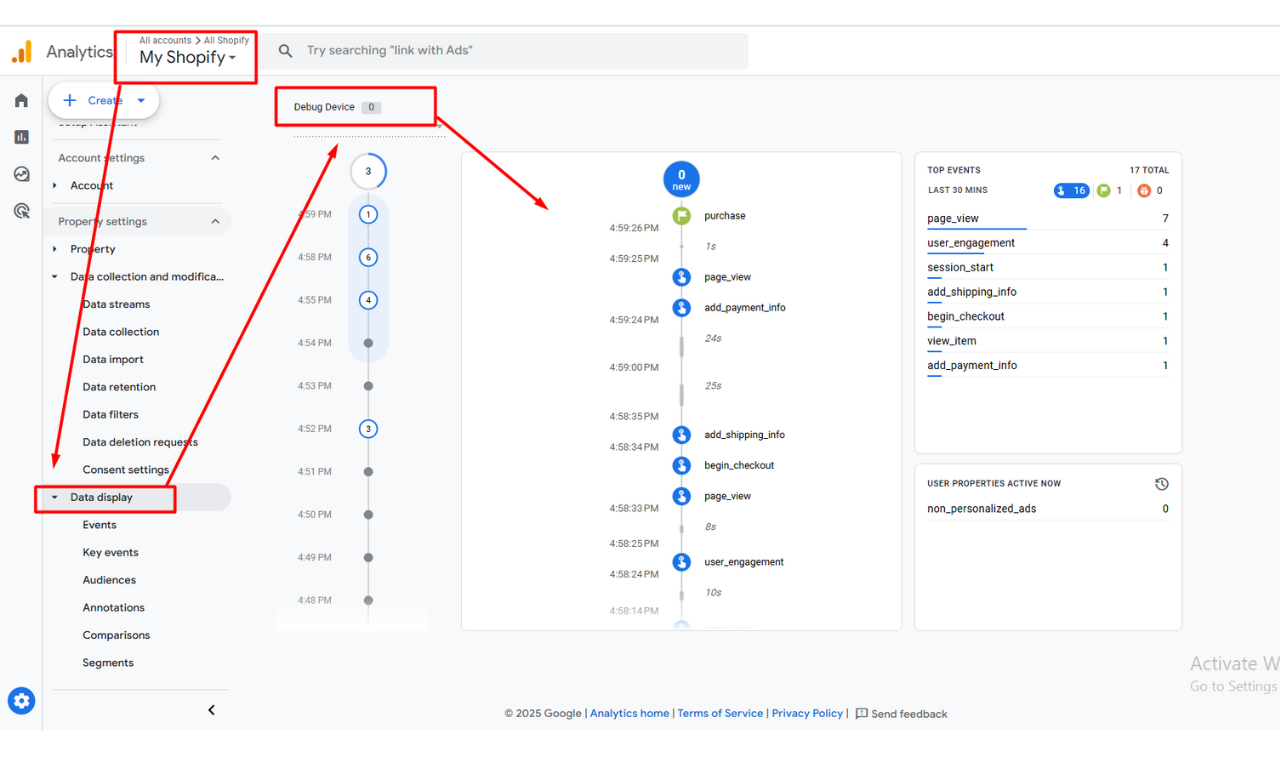Image resolution: width=1280 pixels, height=769 pixels.
Task: Click the Send feedback button
Action: 901,714
